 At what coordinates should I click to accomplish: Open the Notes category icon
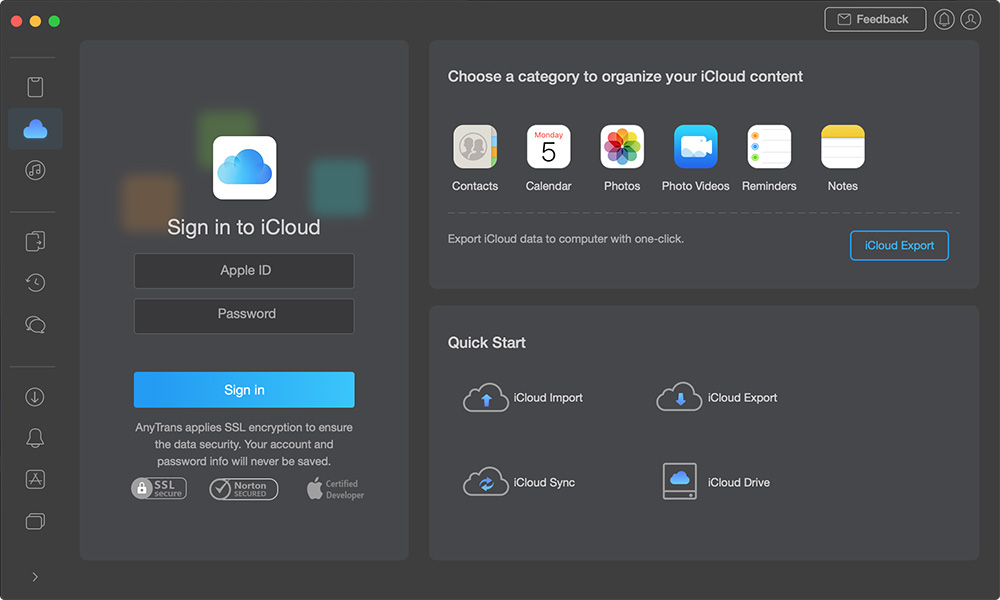[842, 147]
